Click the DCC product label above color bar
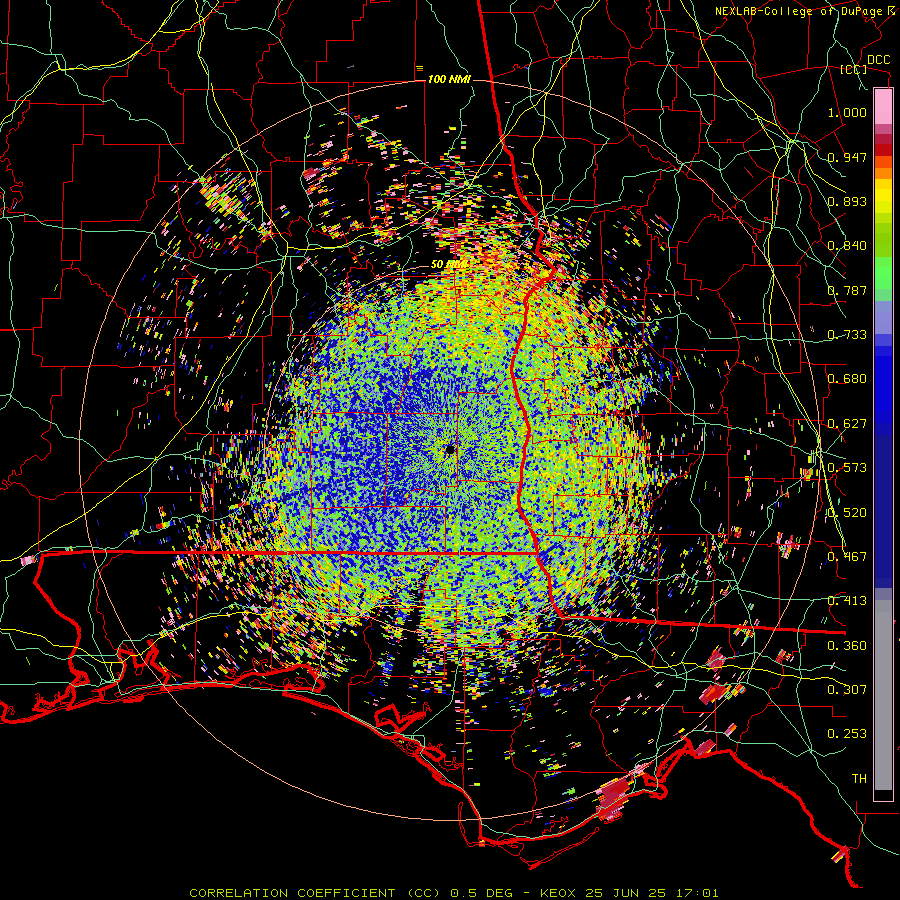 tap(879, 60)
